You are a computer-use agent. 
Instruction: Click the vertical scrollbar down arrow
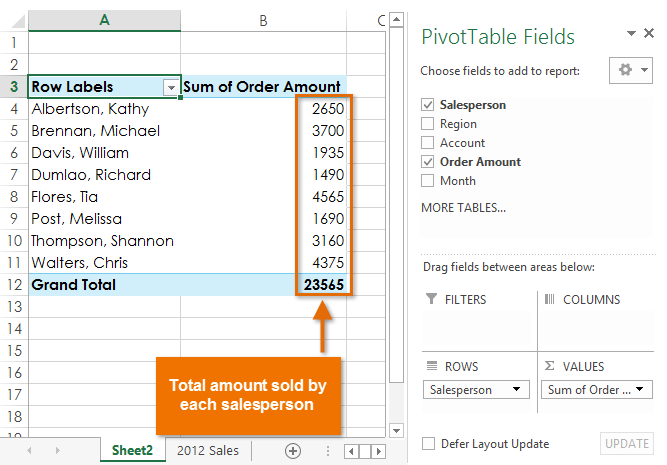(396, 431)
